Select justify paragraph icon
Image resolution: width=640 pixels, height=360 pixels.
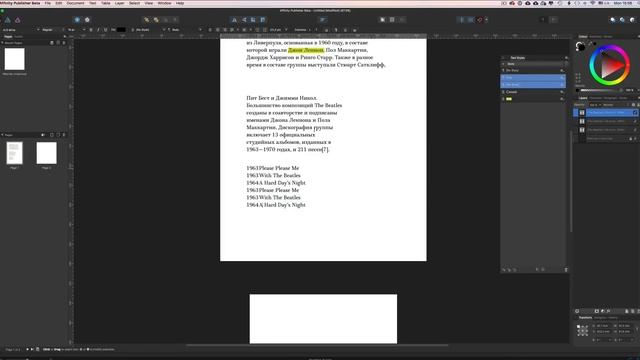point(232,30)
